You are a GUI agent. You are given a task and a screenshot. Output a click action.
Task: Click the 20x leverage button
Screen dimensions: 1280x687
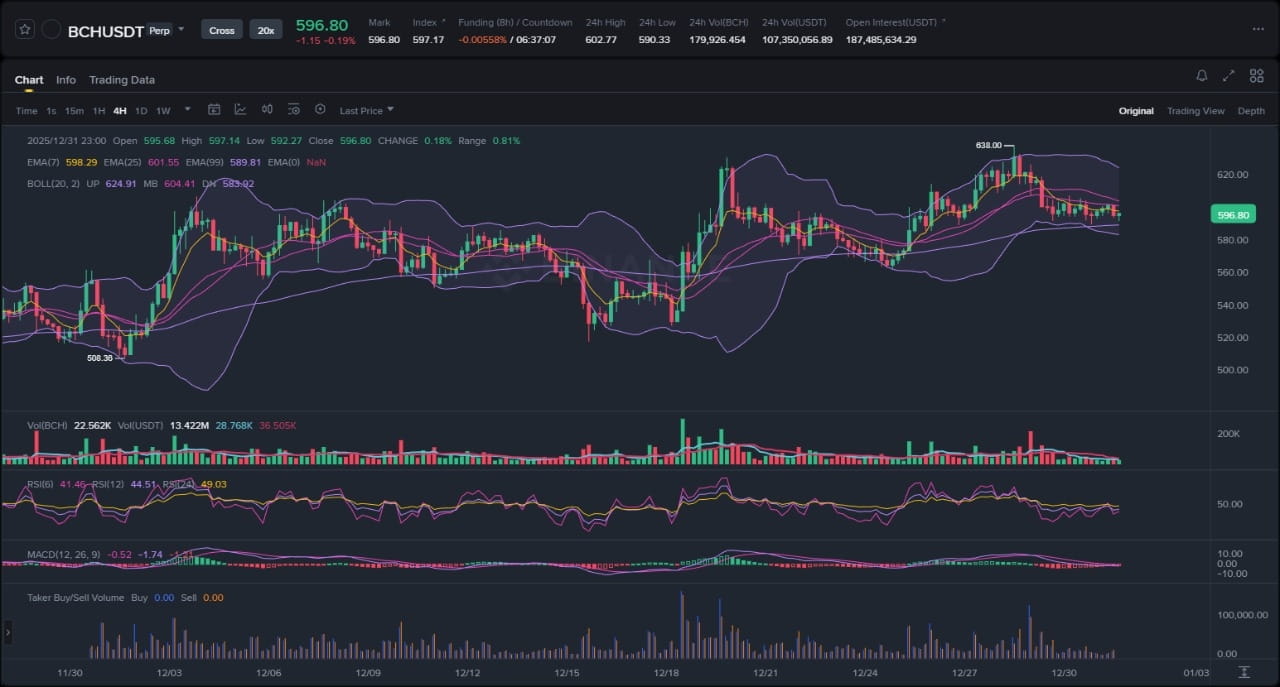[266, 30]
